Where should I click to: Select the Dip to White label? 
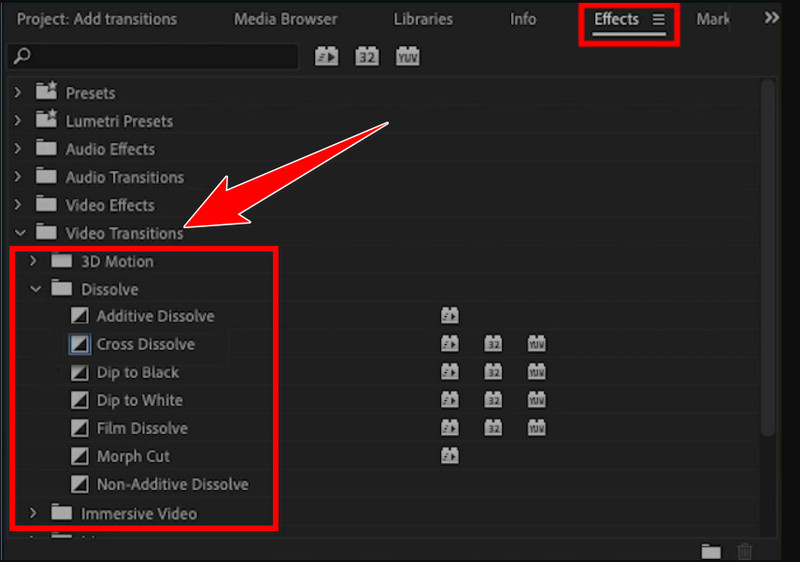pyautogui.click(x=140, y=400)
